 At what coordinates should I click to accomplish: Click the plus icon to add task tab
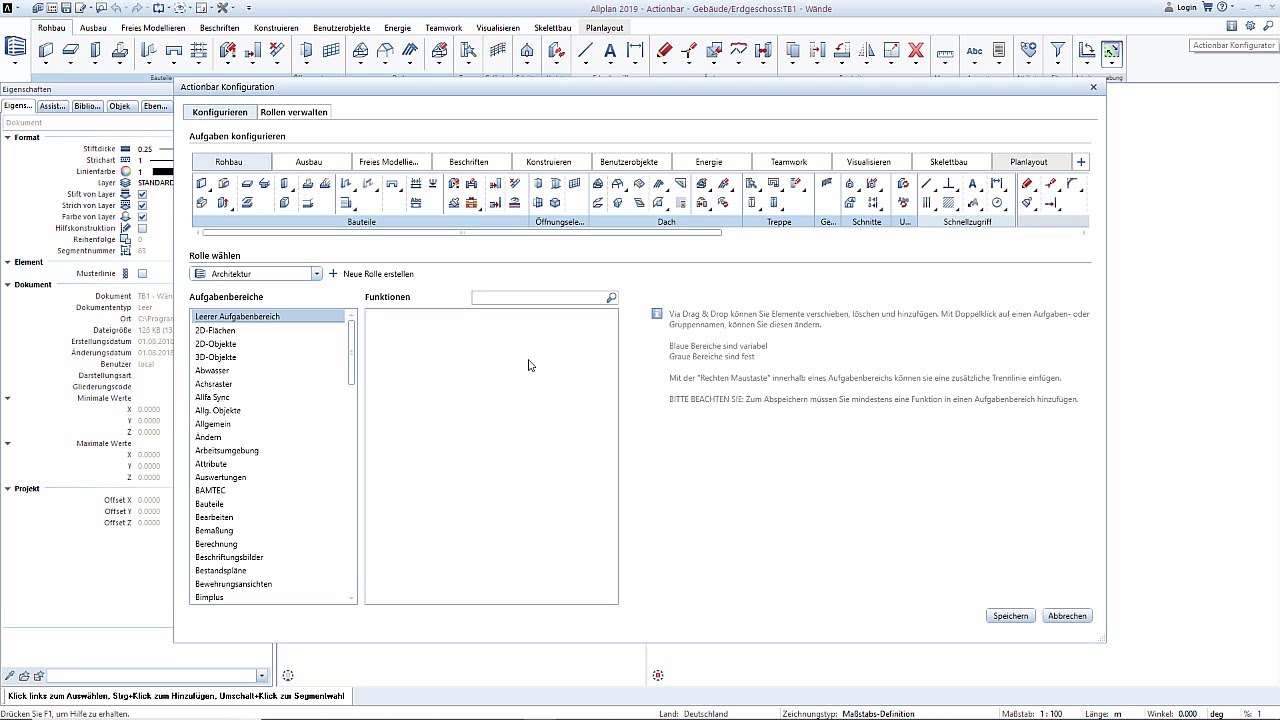tap(1081, 162)
